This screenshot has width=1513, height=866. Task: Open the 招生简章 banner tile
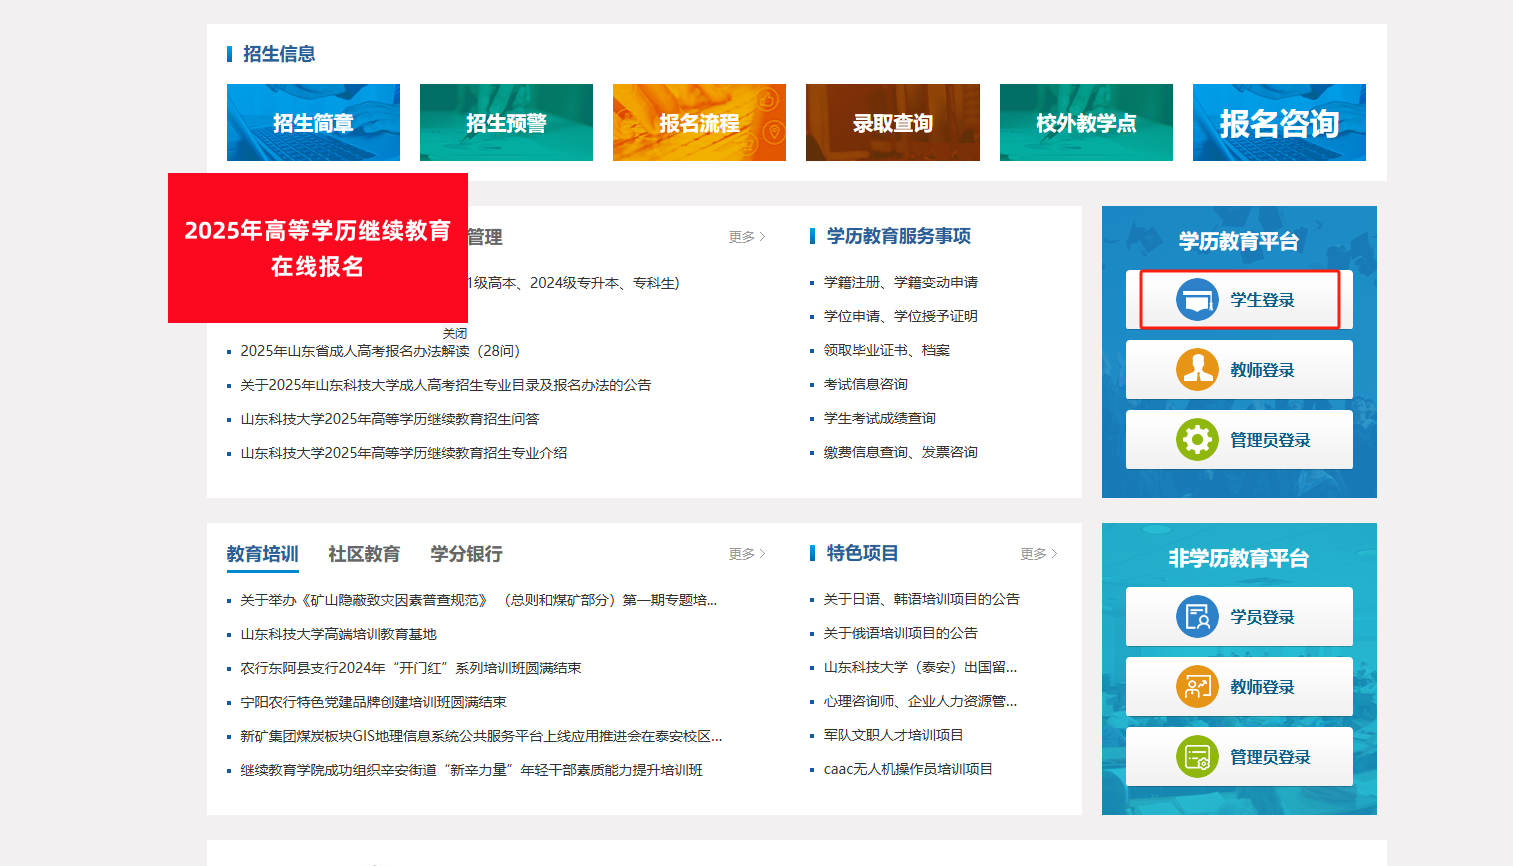(313, 123)
